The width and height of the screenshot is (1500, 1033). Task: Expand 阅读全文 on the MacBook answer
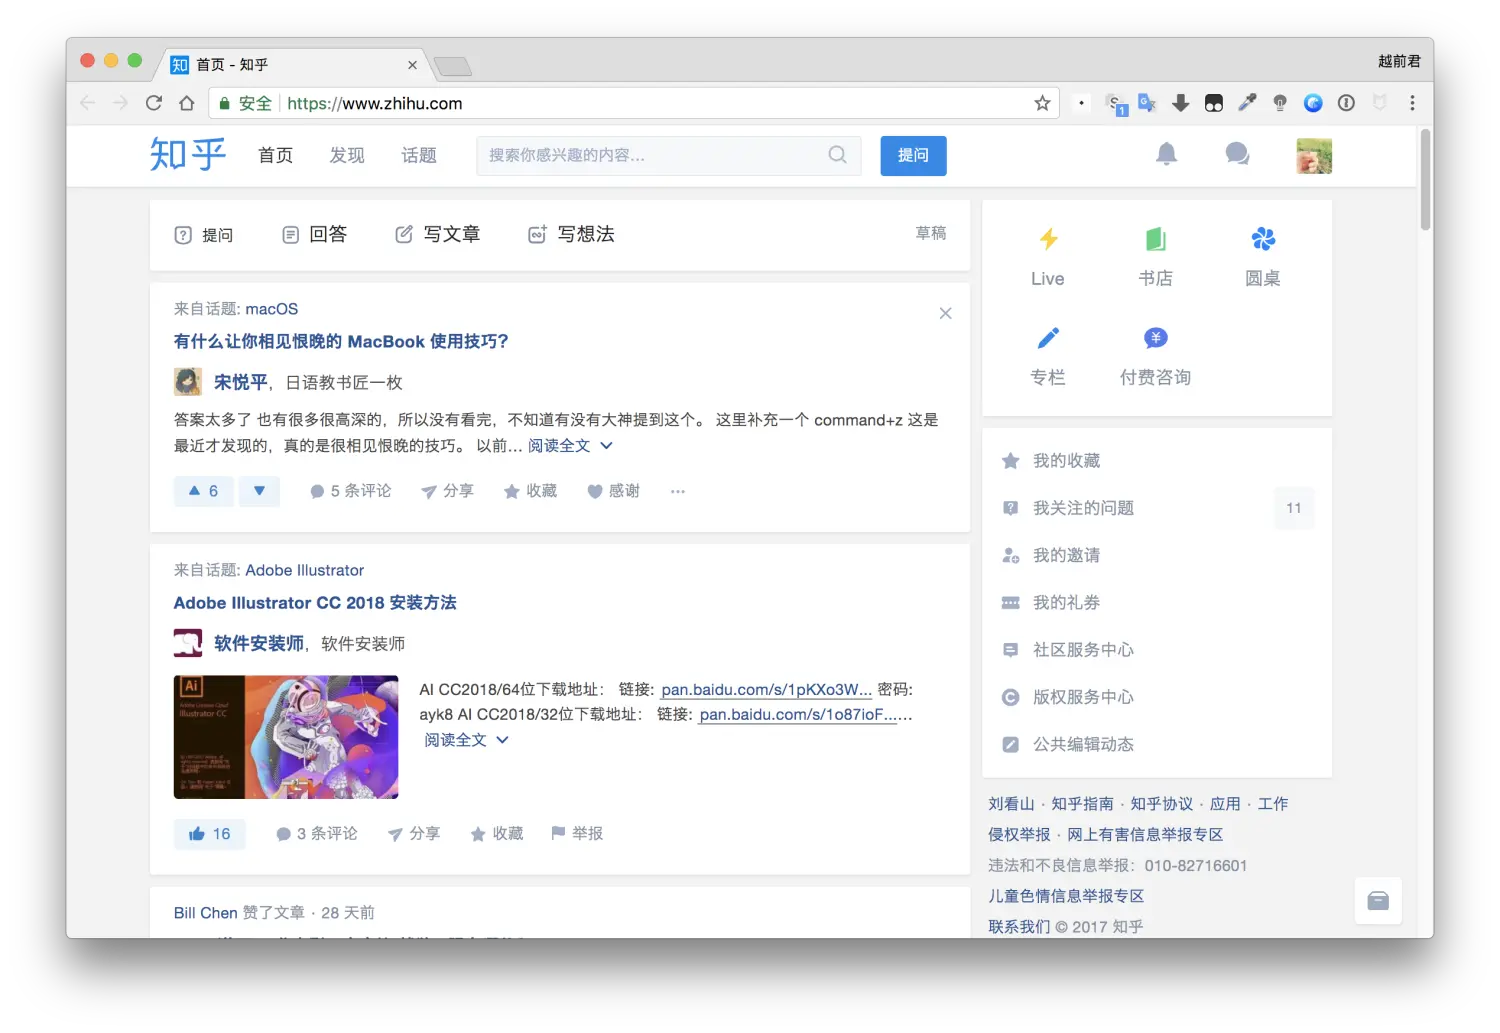[570, 446]
